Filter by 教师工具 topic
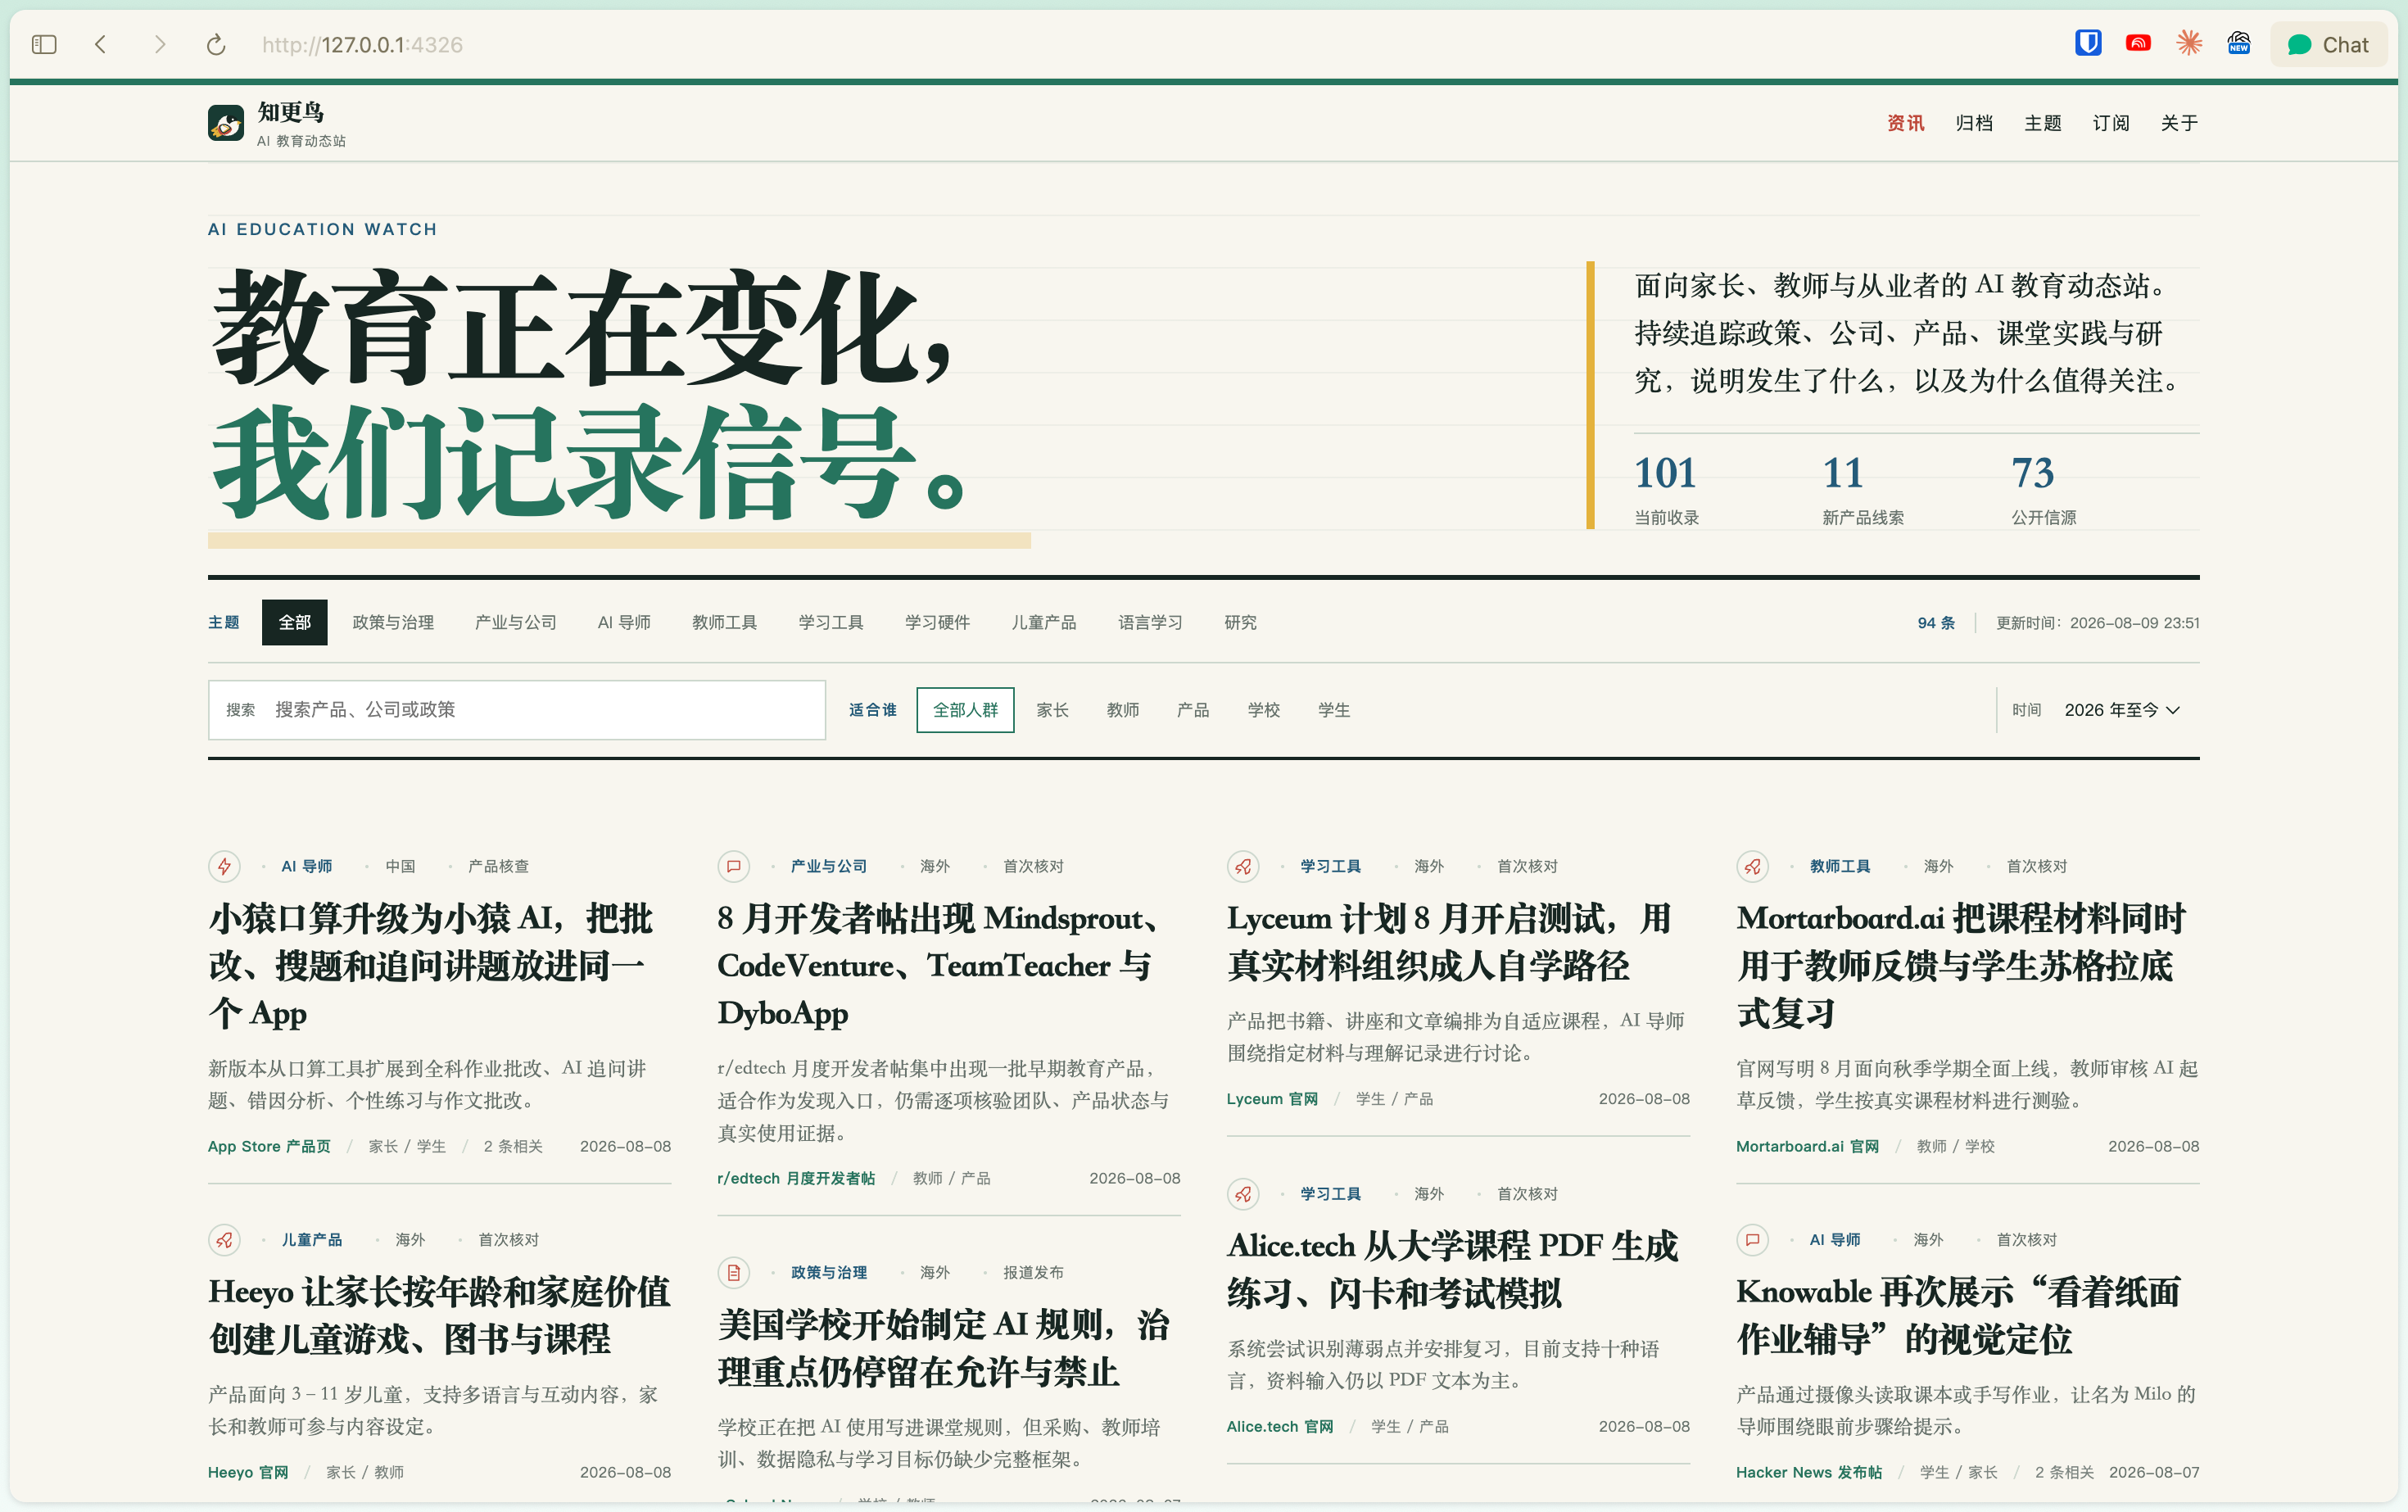The height and width of the screenshot is (1512, 2408). pos(724,622)
